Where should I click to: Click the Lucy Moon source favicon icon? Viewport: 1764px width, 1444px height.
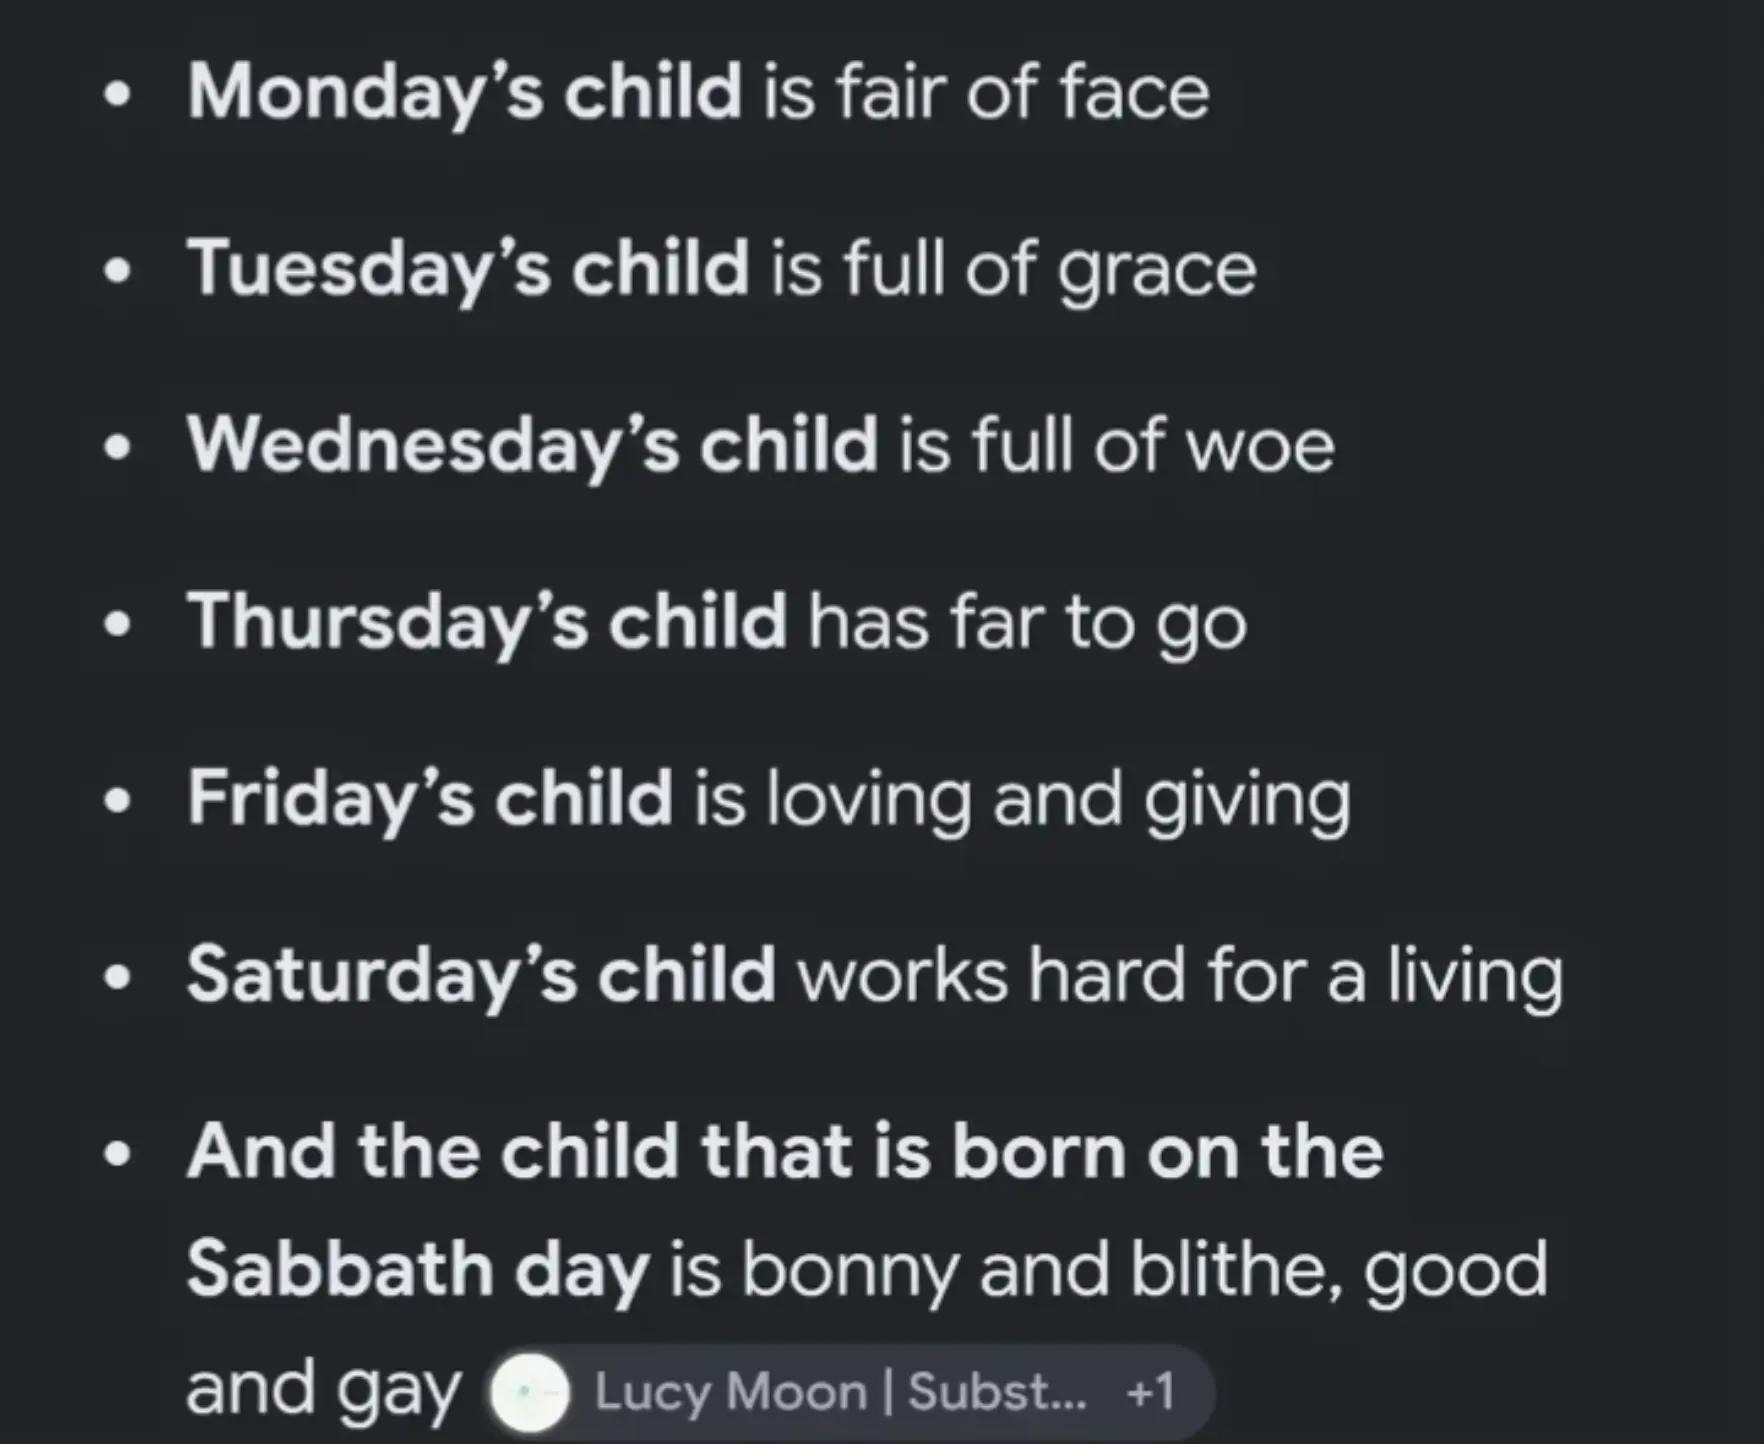(530, 1392)
